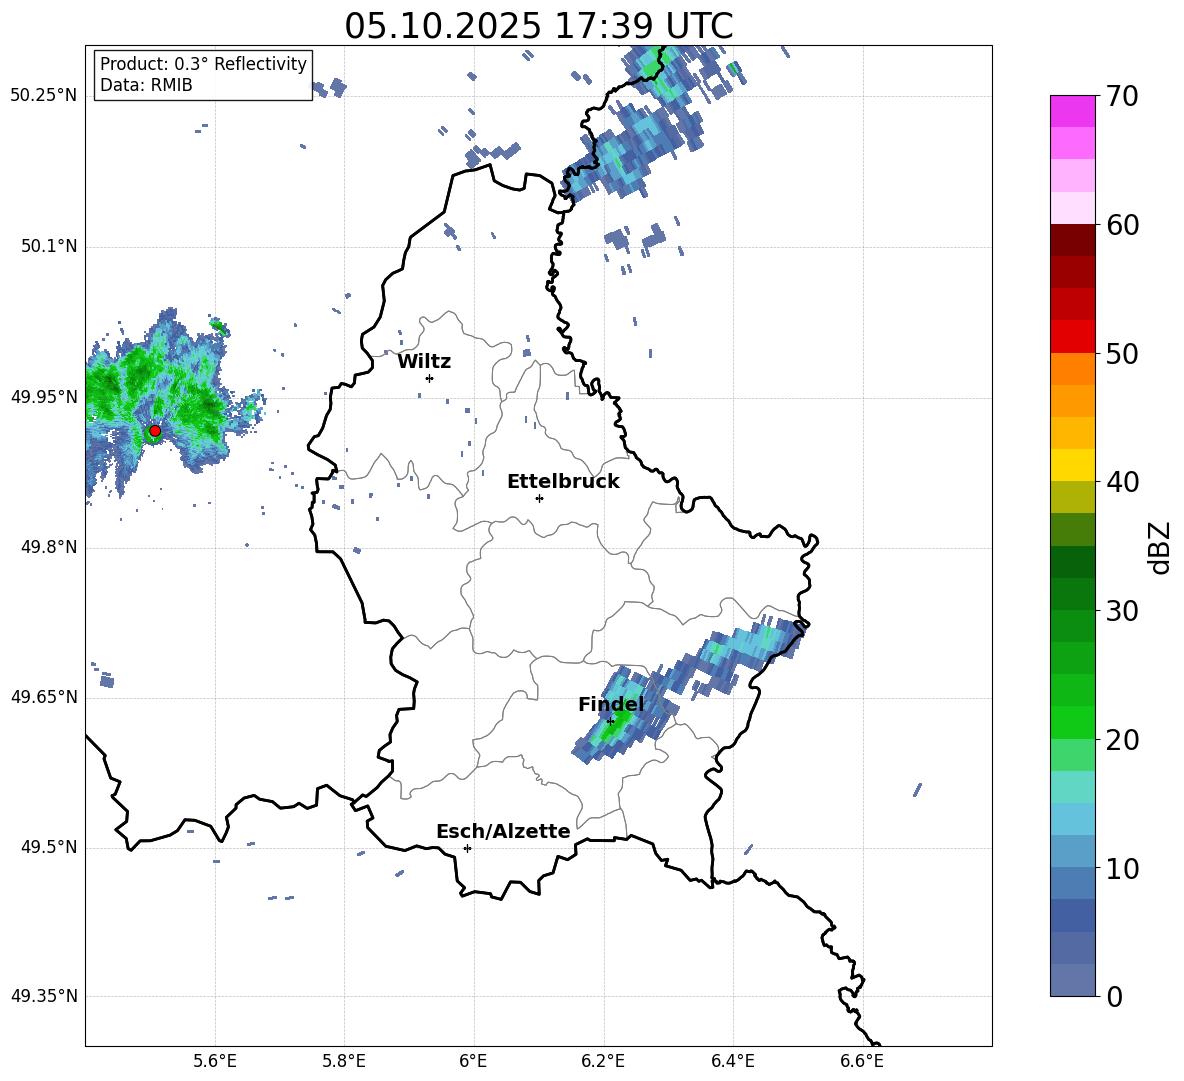Click the colorbar tick value 40
Image resolution: width=1184 pixels, height=1081 pixels.
(1122, 482)
